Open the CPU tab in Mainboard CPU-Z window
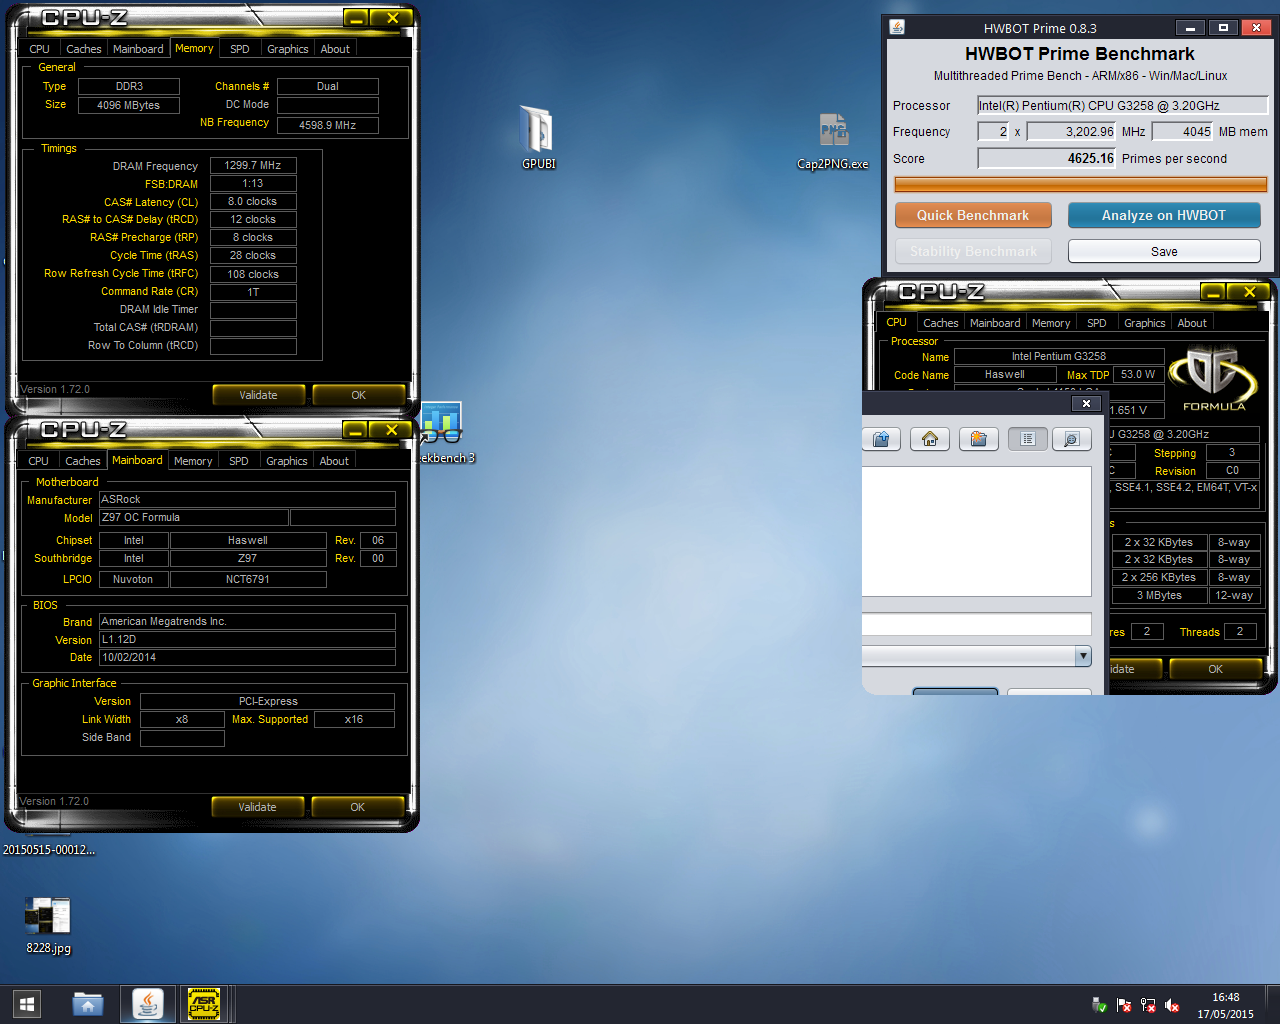 point(39,461)
